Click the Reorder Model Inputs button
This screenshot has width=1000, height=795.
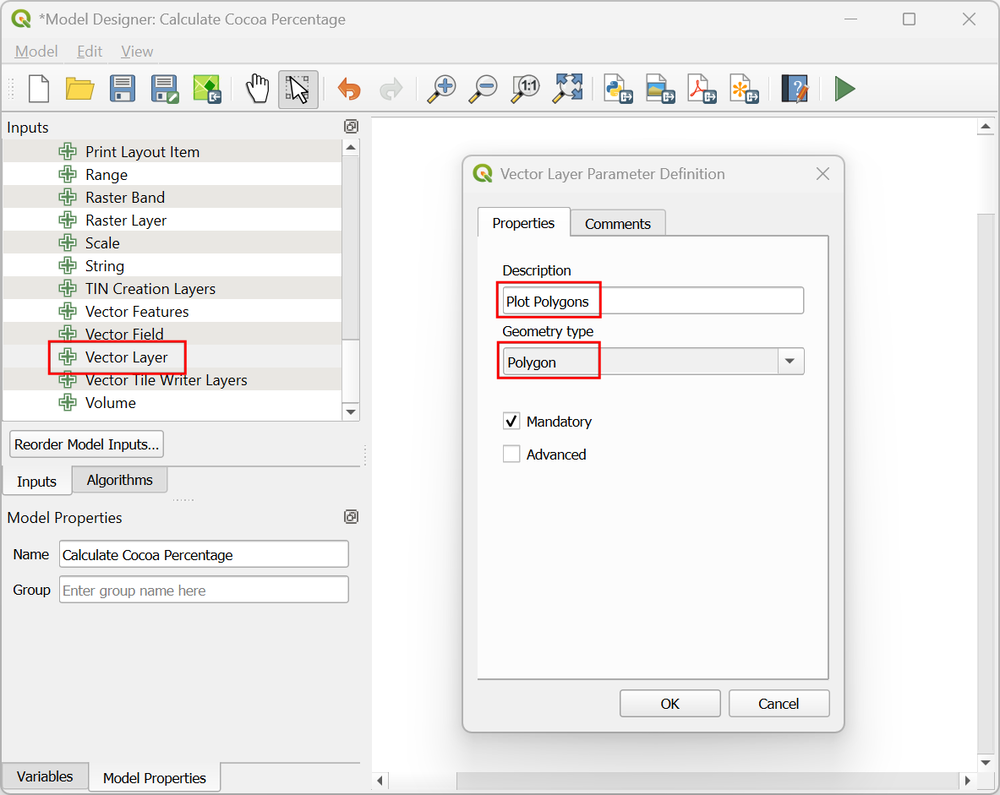tap(87, 444)
